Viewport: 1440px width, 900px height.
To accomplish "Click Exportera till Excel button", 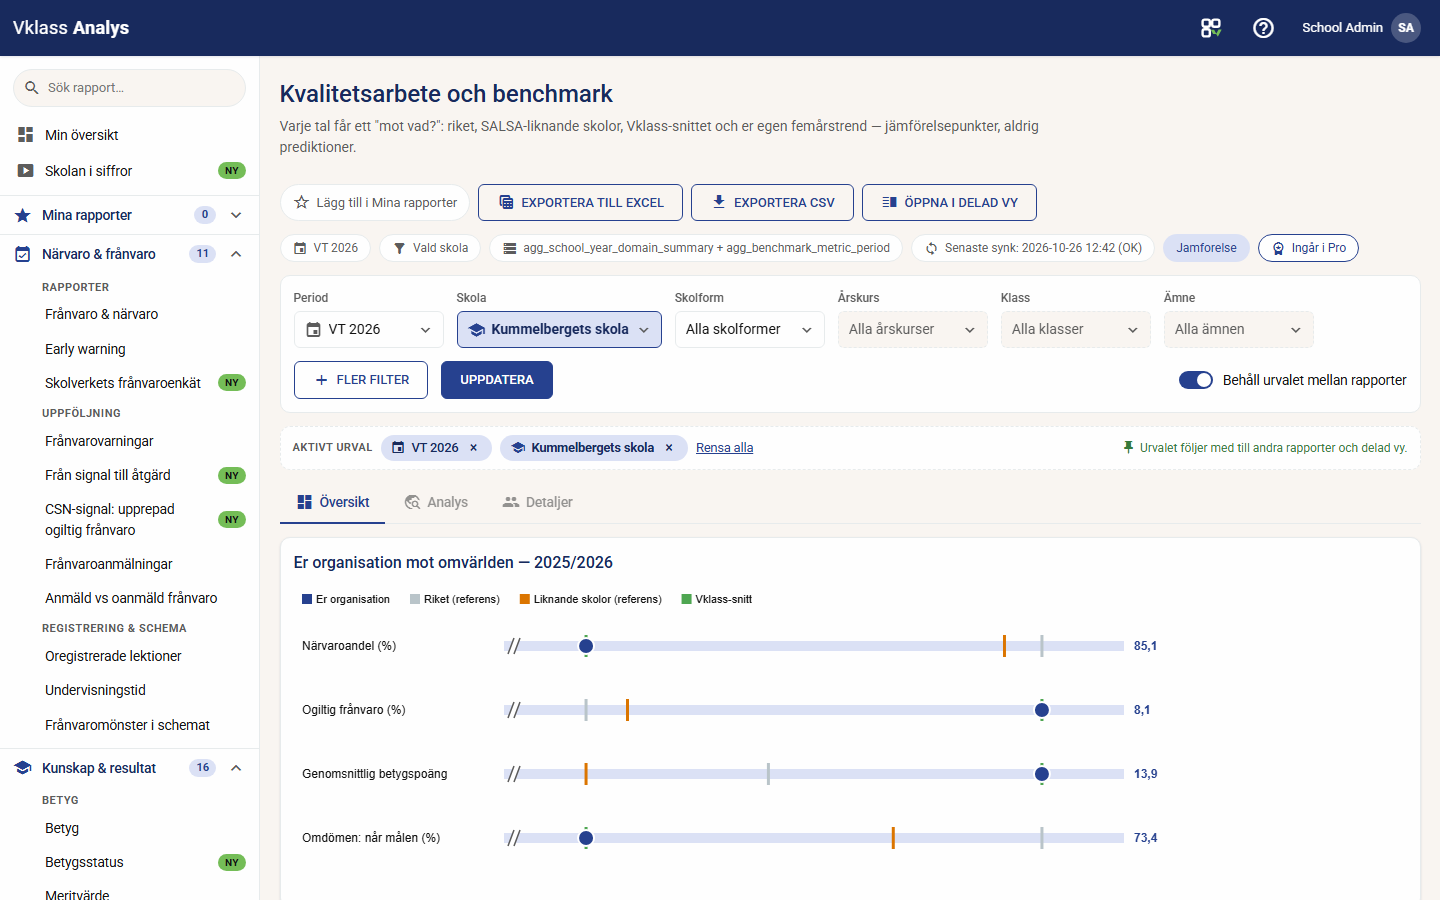I will pos(580,202).
